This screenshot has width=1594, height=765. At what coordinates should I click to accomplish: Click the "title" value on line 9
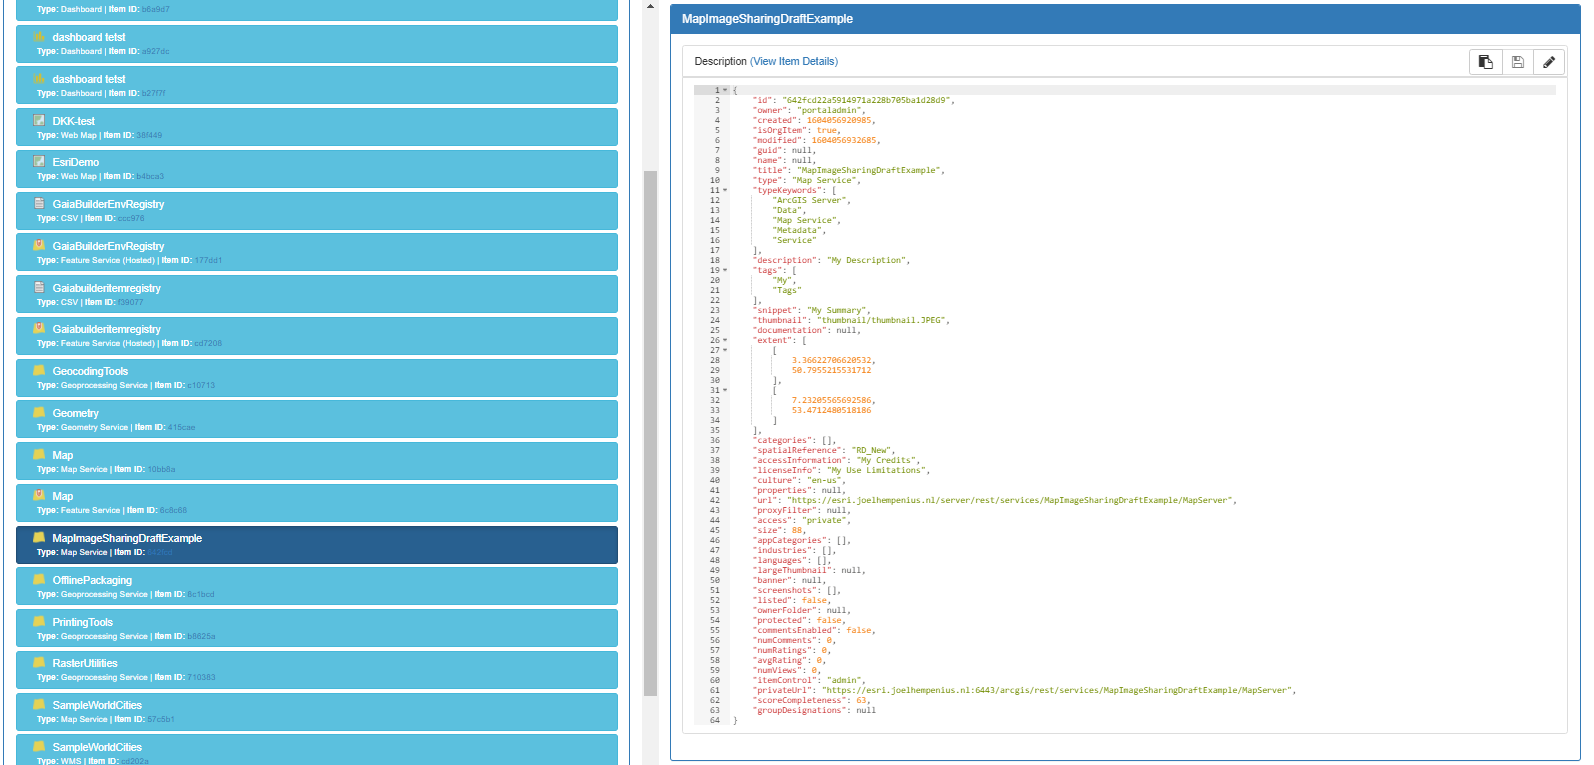(870, 170)
